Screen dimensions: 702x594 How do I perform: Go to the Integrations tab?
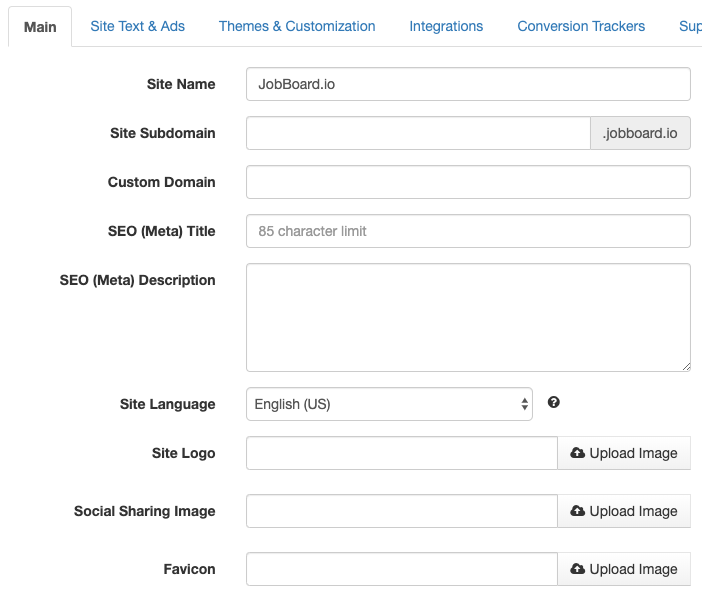point(446,26)
